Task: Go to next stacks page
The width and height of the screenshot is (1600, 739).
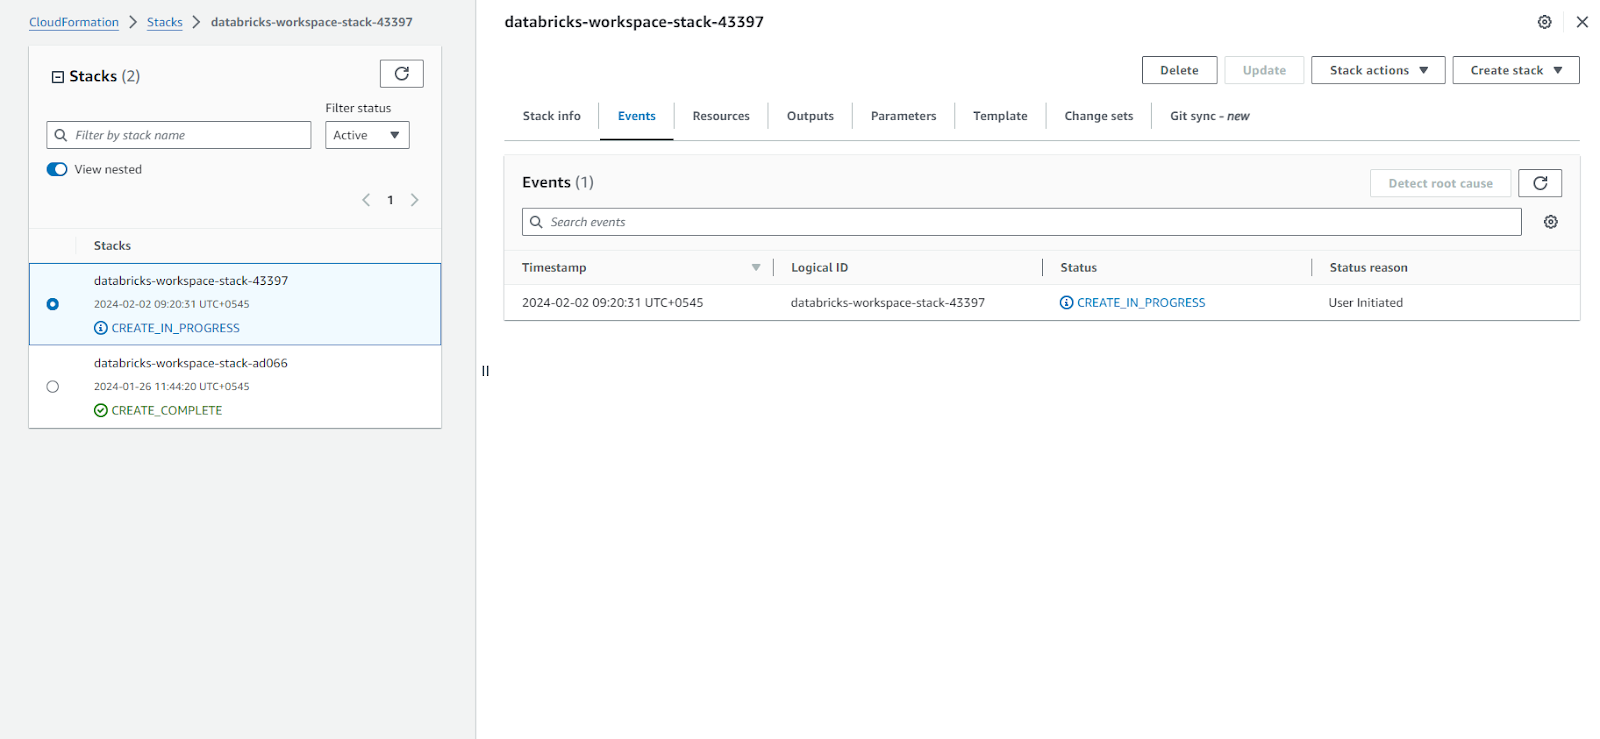Action: pos(414,200)
